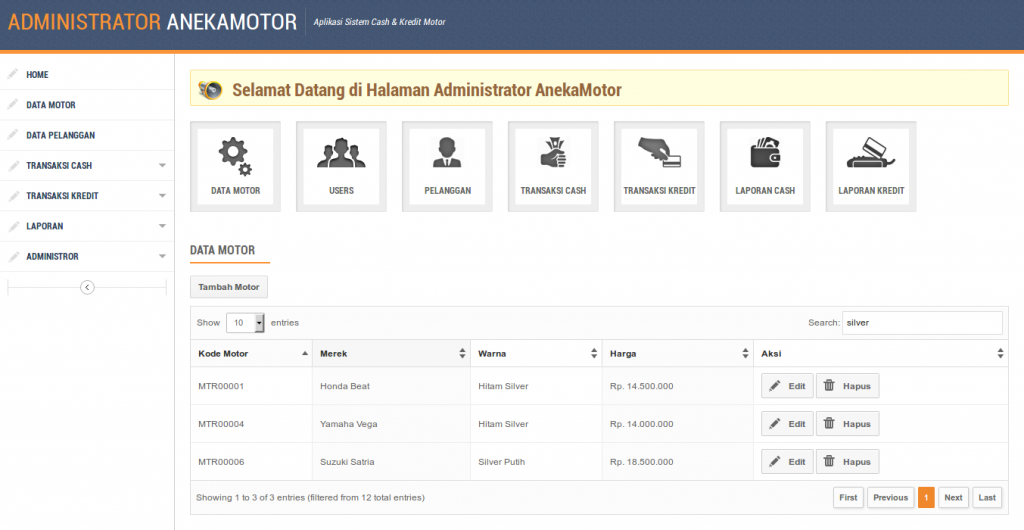This screenshot has height=530, width=1024.
Task: Sort table by Warna column
Action: click(x=536, y=353)
